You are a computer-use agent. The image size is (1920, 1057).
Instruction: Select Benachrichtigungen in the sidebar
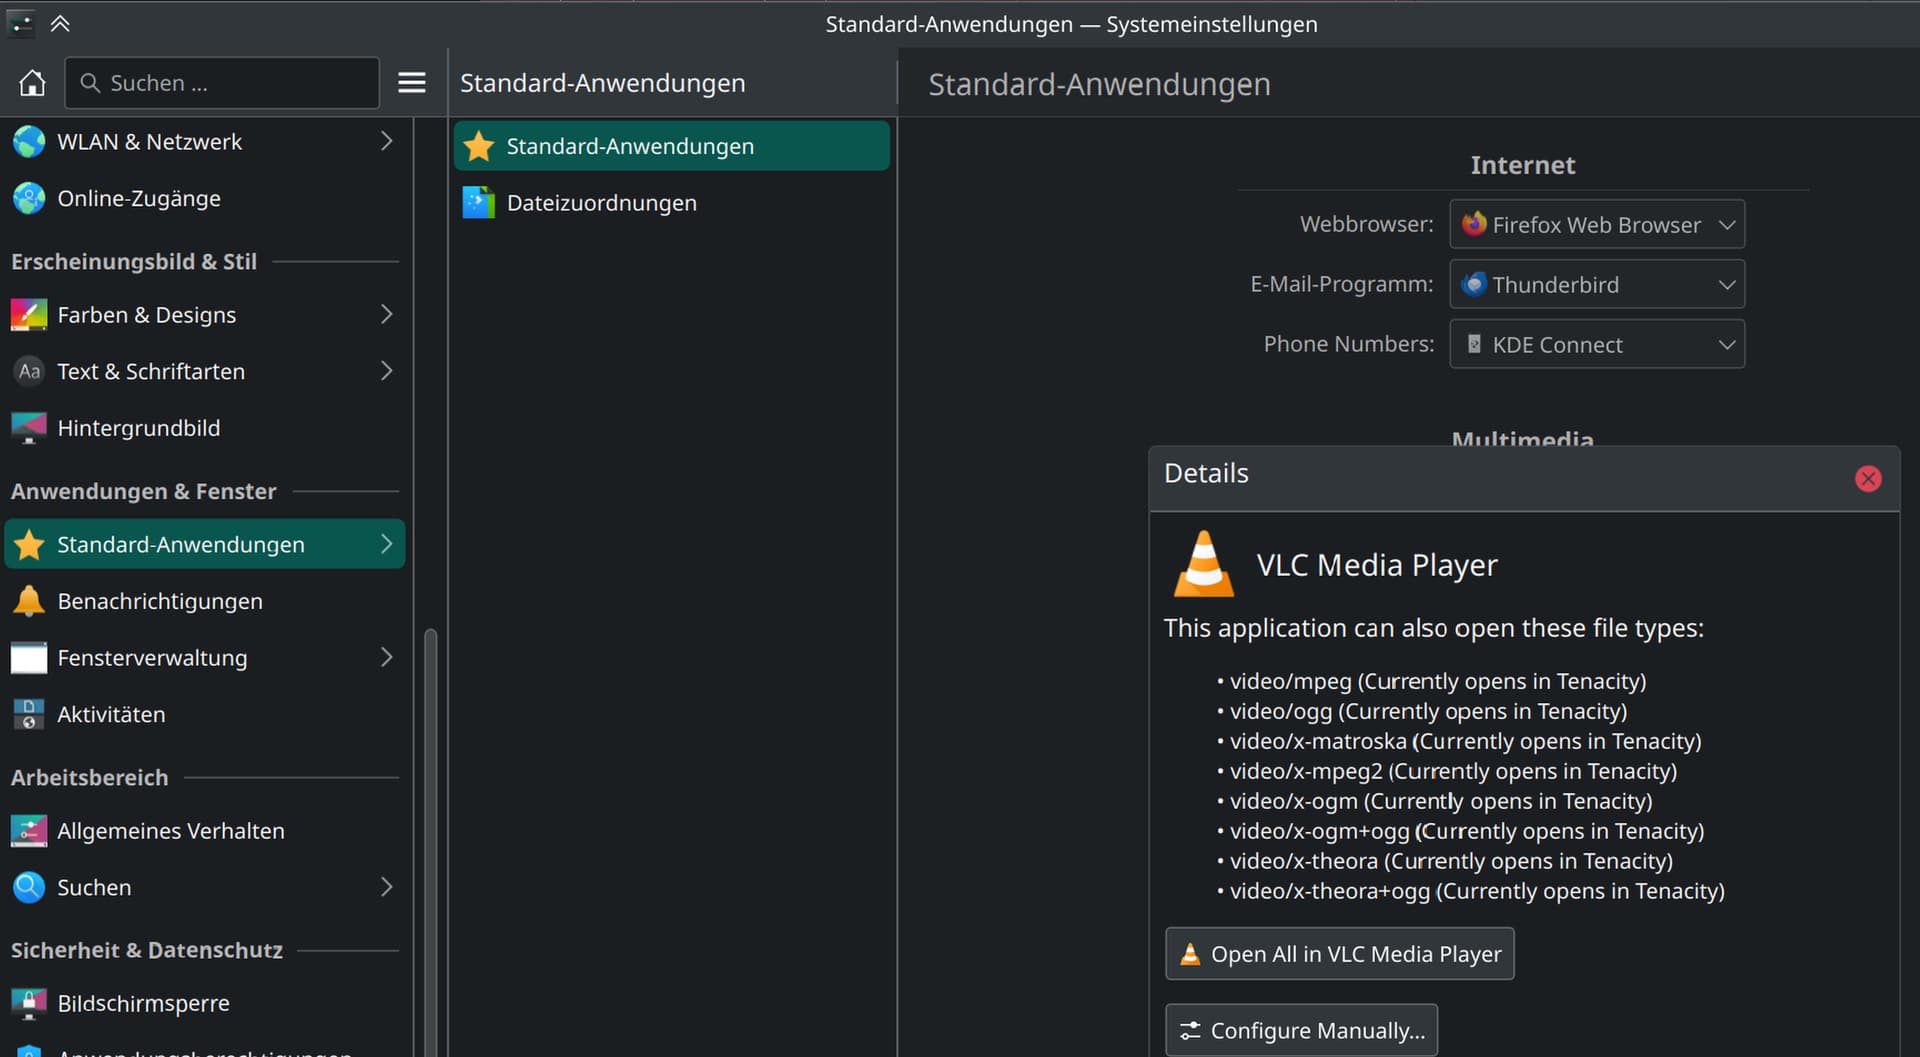coord(205,601)
